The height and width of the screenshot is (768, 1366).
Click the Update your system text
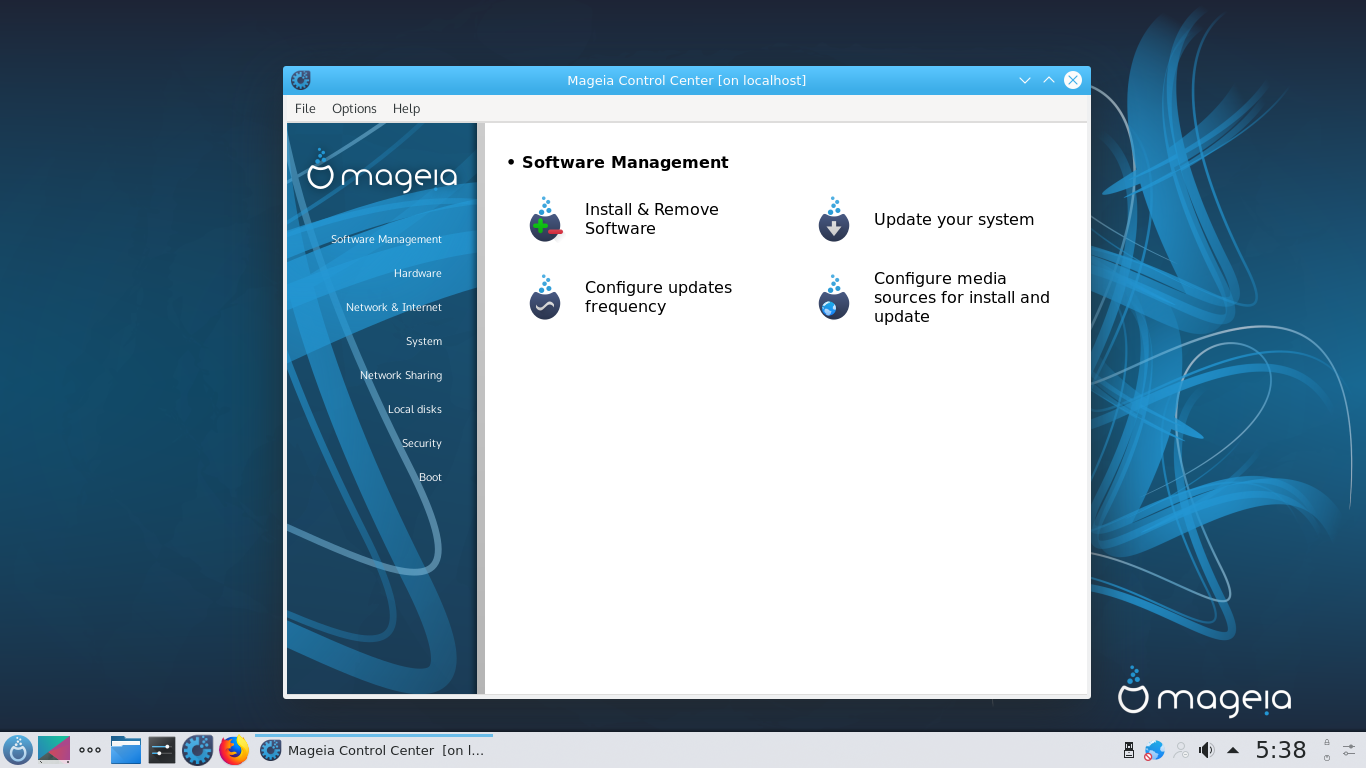pyautogui.click(x=954, y=219)
